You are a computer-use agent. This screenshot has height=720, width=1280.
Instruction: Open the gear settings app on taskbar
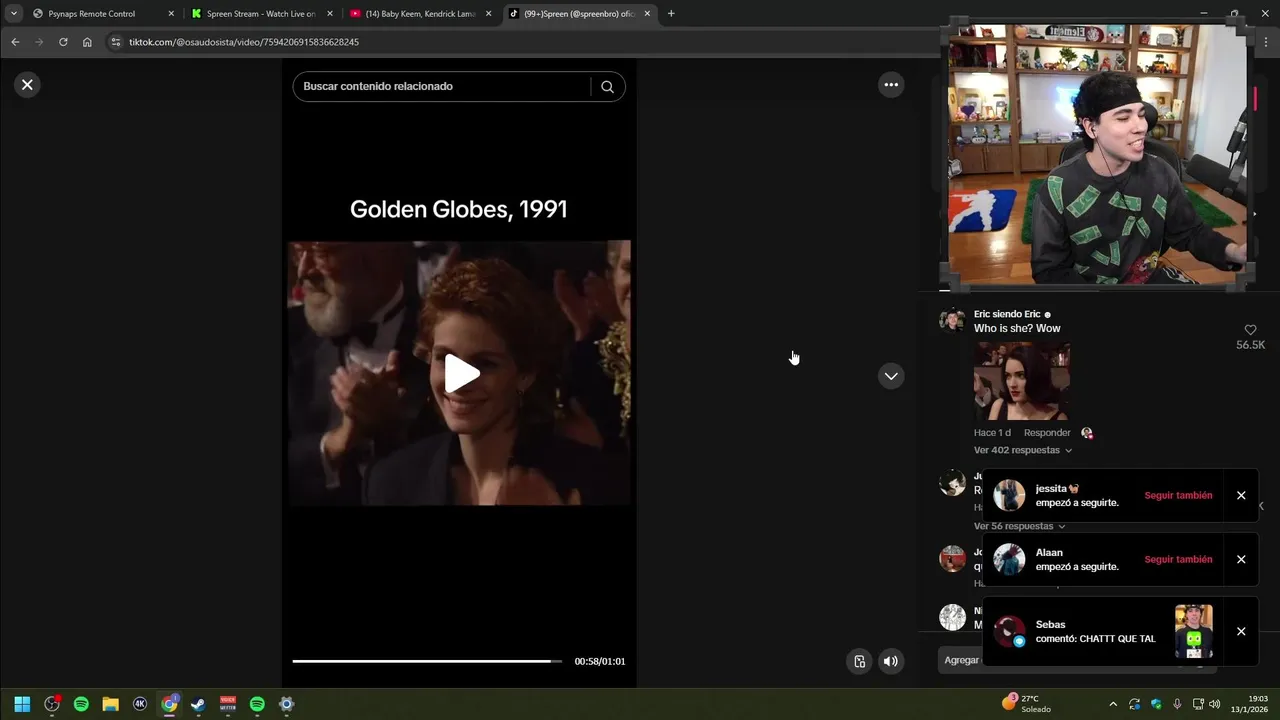(x=287, y=704)
